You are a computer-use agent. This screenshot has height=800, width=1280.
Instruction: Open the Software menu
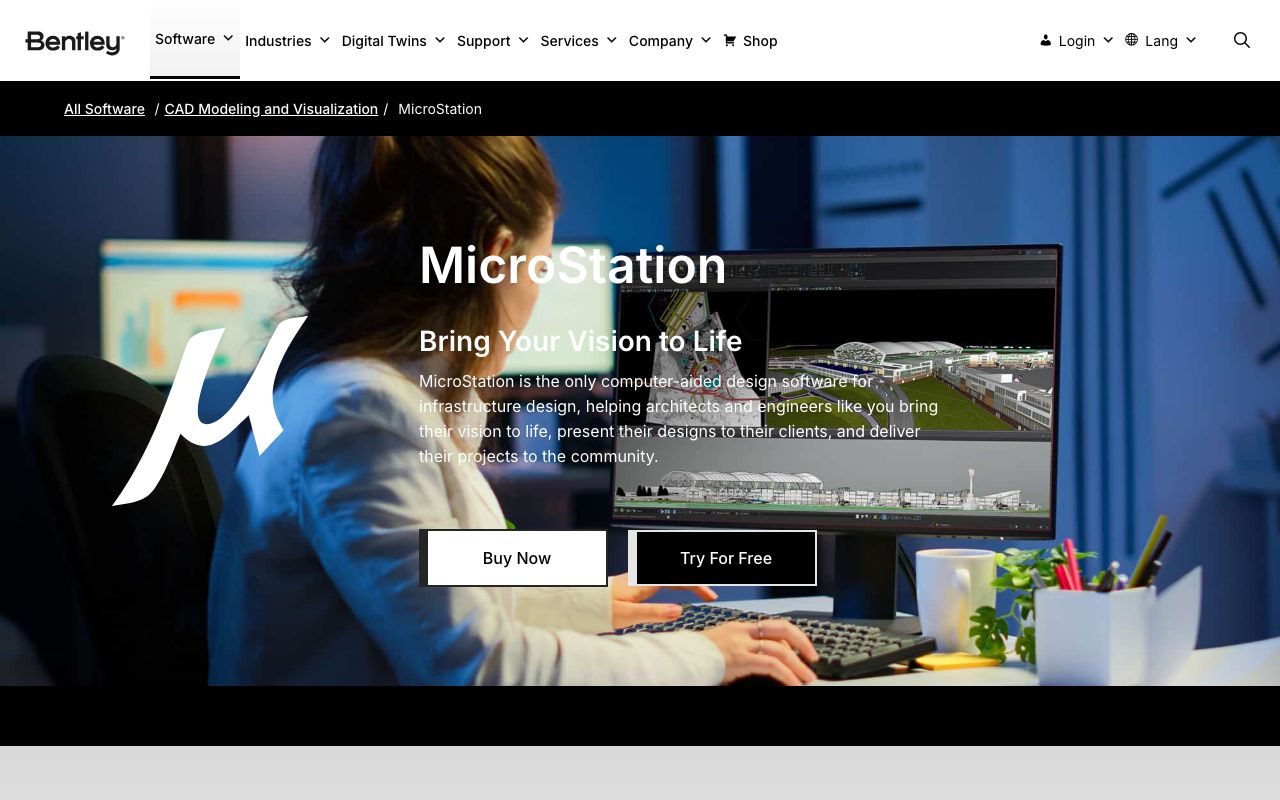185,39
